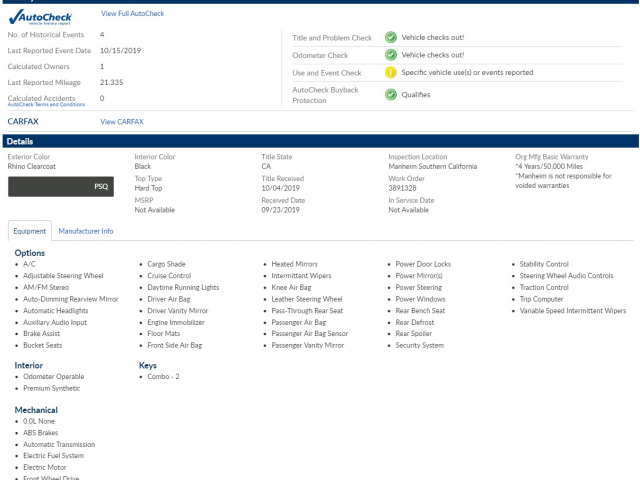Click the 'Stability Control' option
This screenshot has height=480, width=640.
544,264
